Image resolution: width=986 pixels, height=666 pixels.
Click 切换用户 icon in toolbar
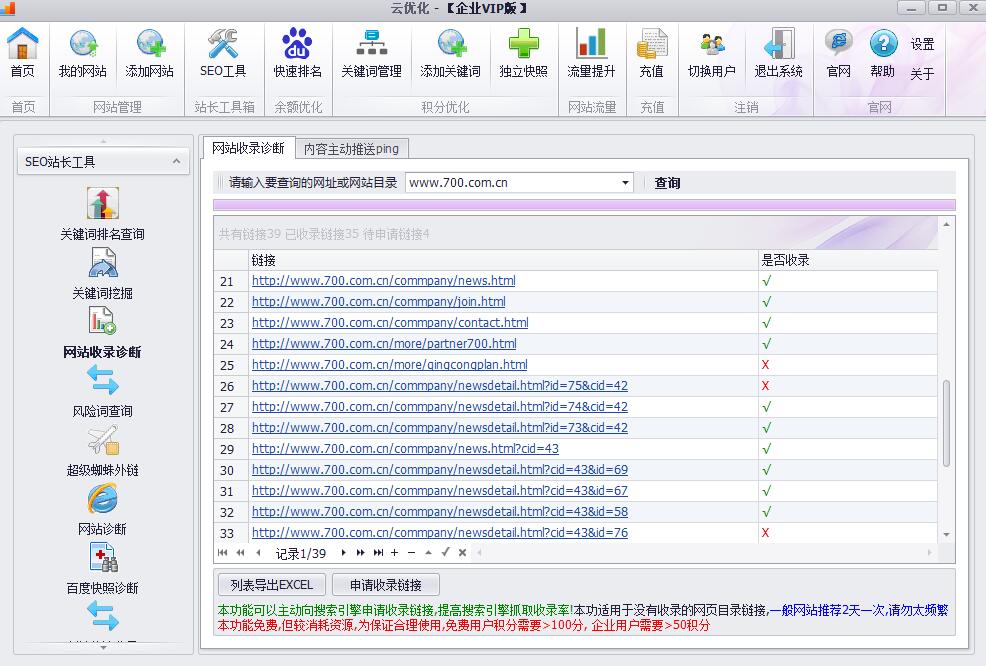click(711, 53)
